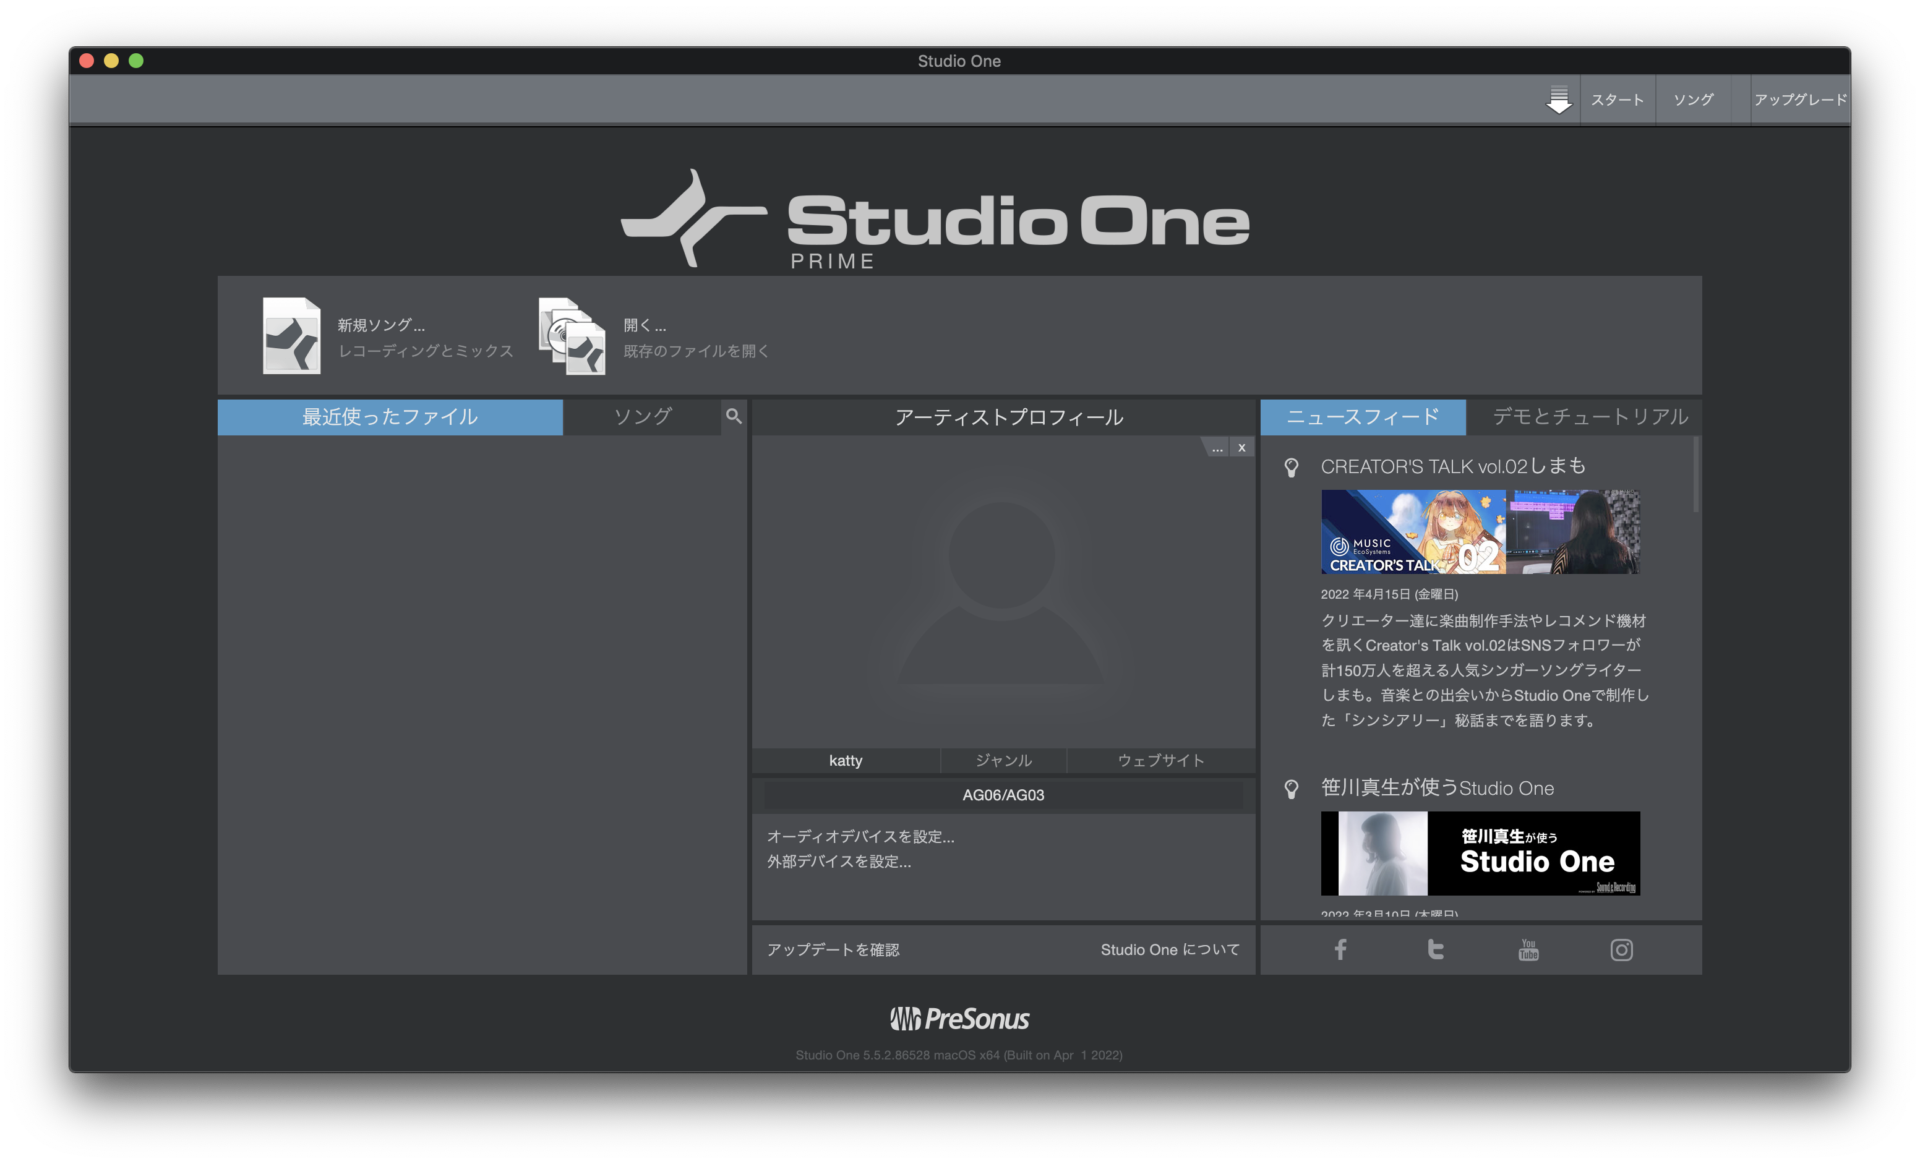Click the アーティストプロフィール panel header
The image size is (1920, 1164).
tap(1003, 417)
